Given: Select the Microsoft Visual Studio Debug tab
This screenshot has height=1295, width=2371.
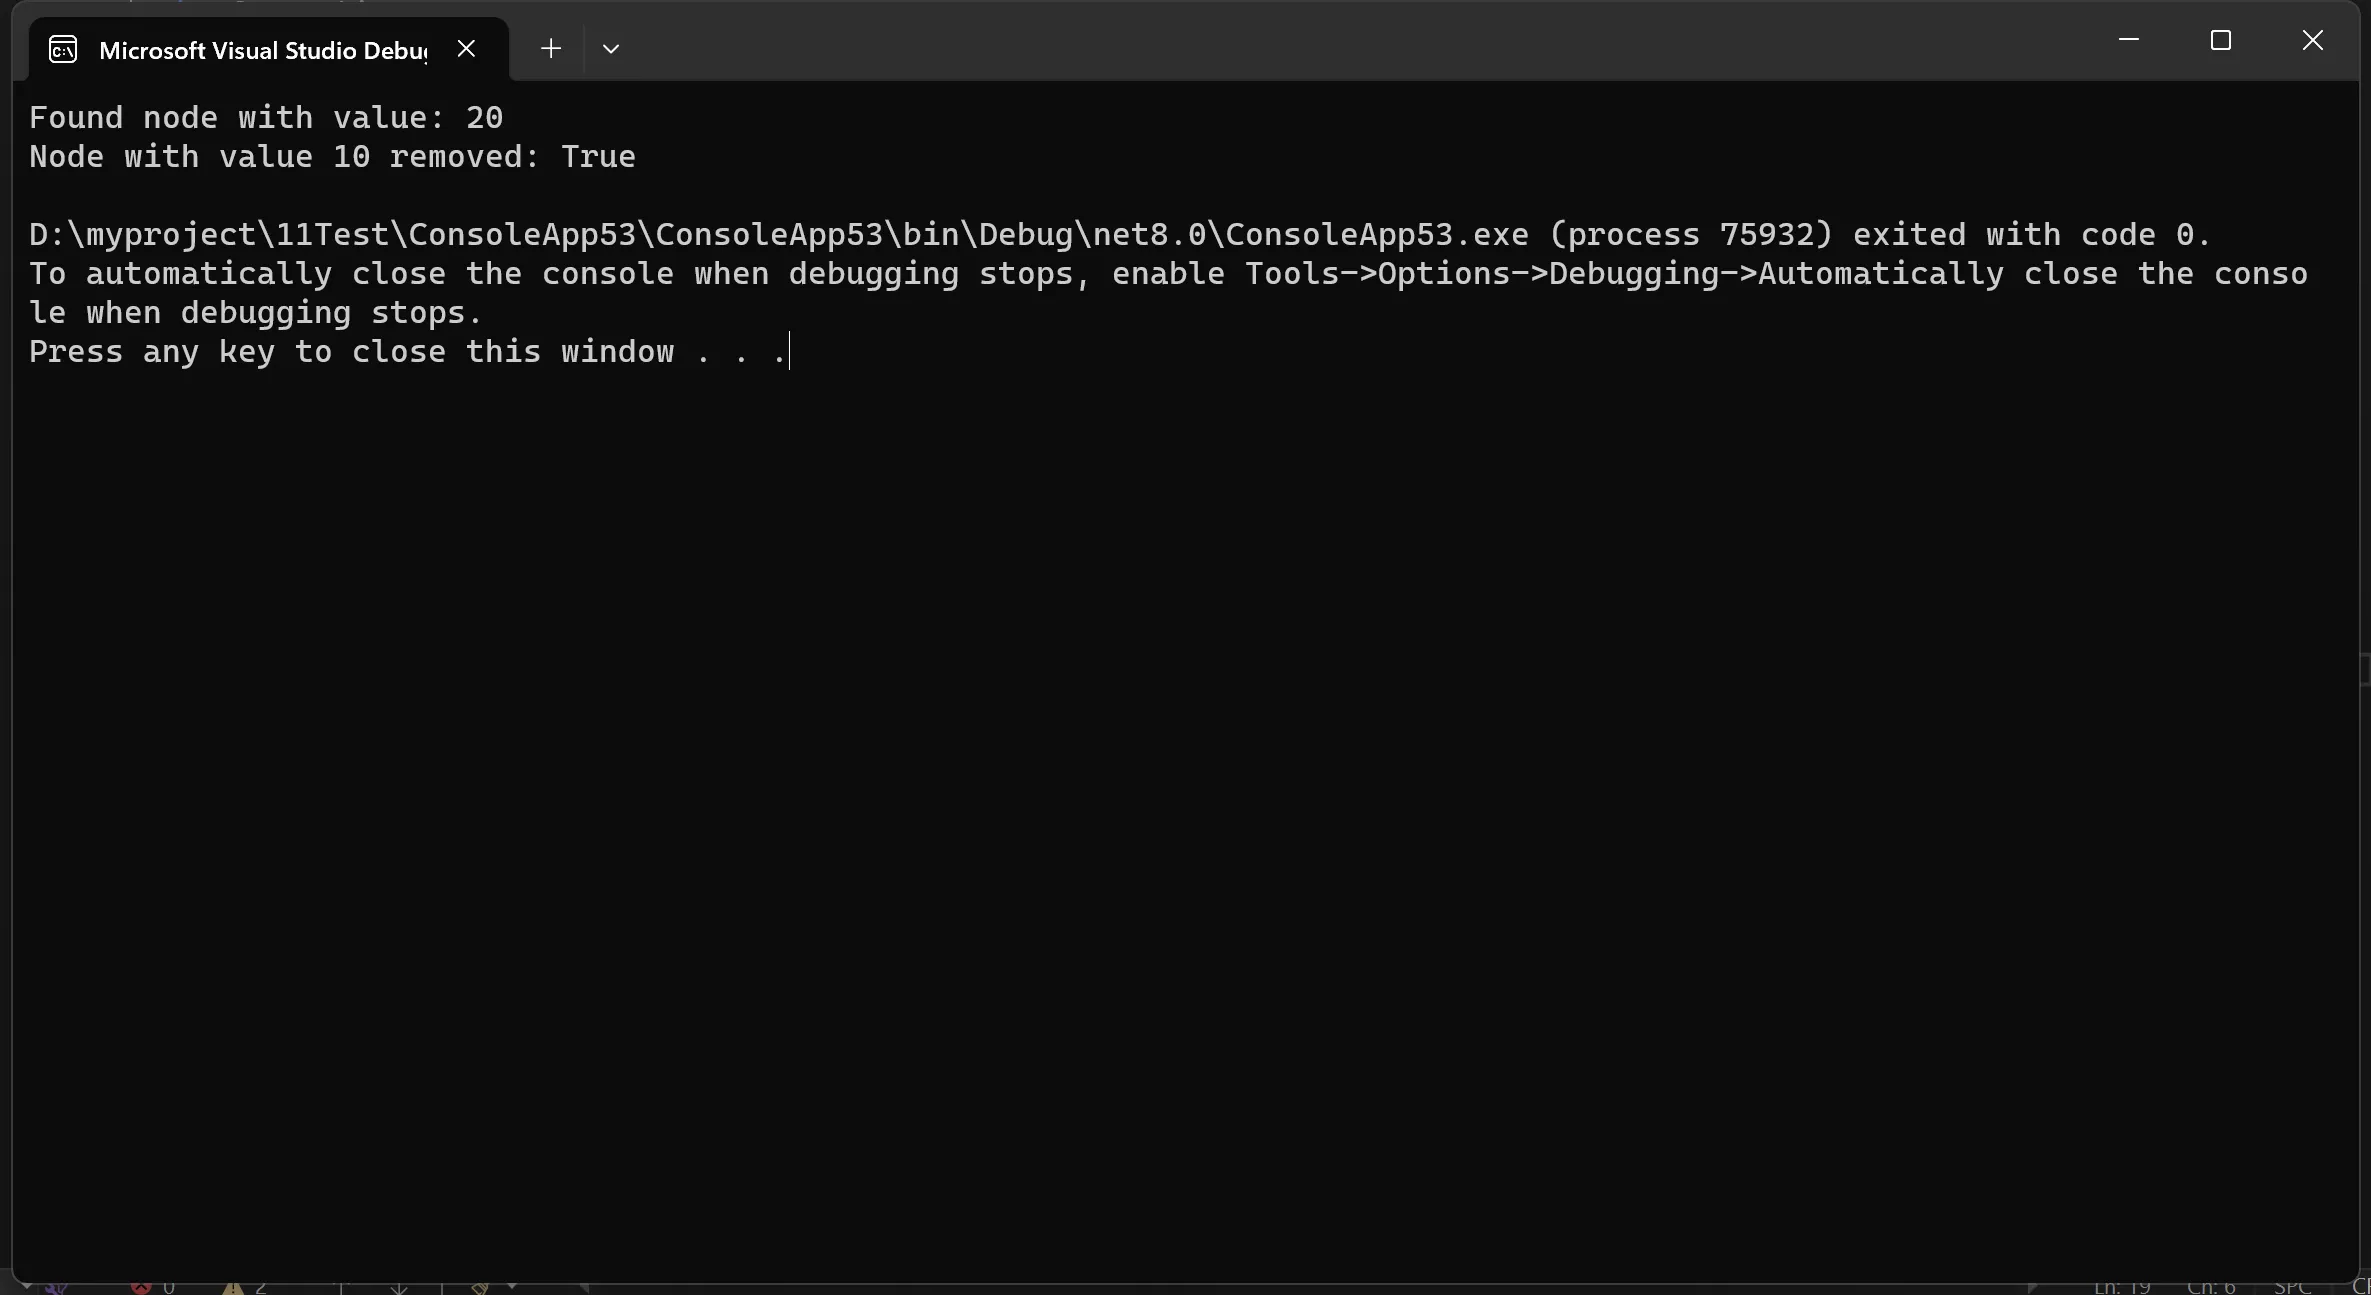Looking at the screenshot, I should point(262,50).
